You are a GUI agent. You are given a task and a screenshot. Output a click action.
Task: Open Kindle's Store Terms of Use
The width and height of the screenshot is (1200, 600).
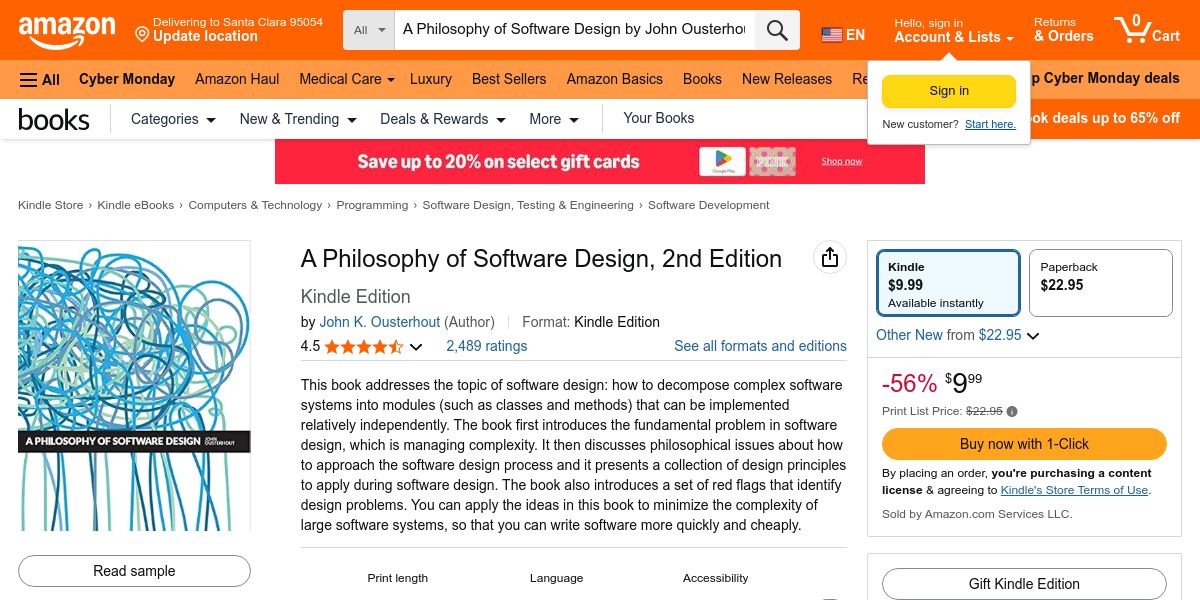click(x=1074, y=490)
